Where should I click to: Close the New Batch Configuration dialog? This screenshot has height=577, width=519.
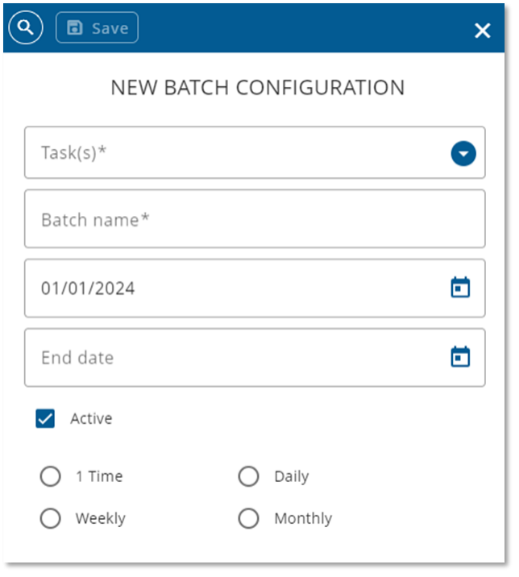click(483, 31)
